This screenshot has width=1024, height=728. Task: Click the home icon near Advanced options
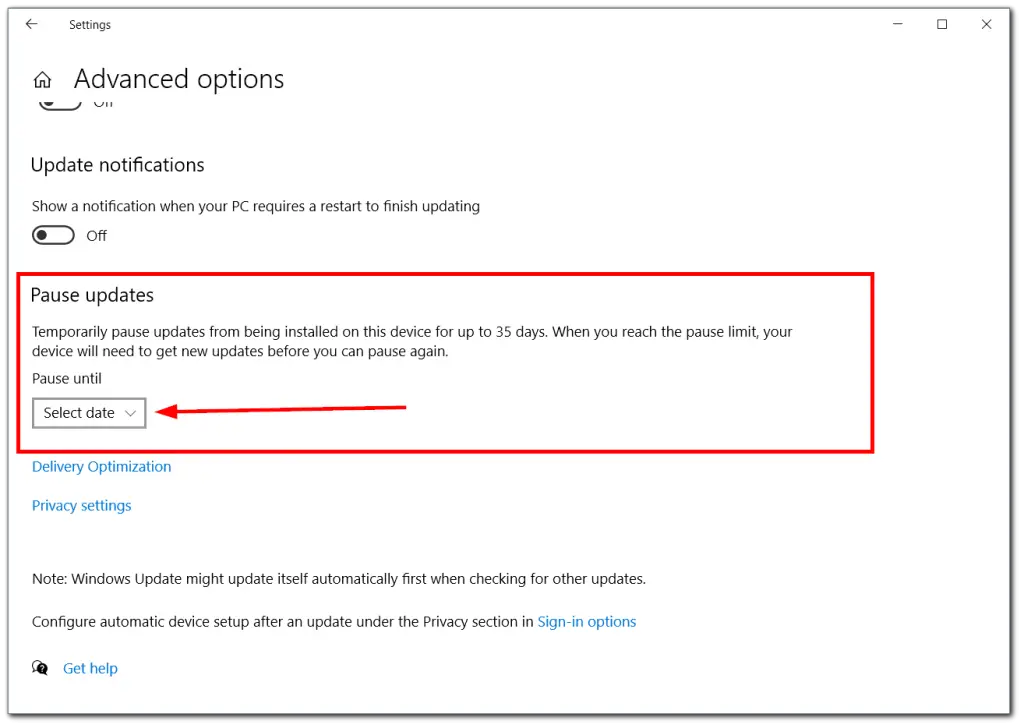click(42, 78)
